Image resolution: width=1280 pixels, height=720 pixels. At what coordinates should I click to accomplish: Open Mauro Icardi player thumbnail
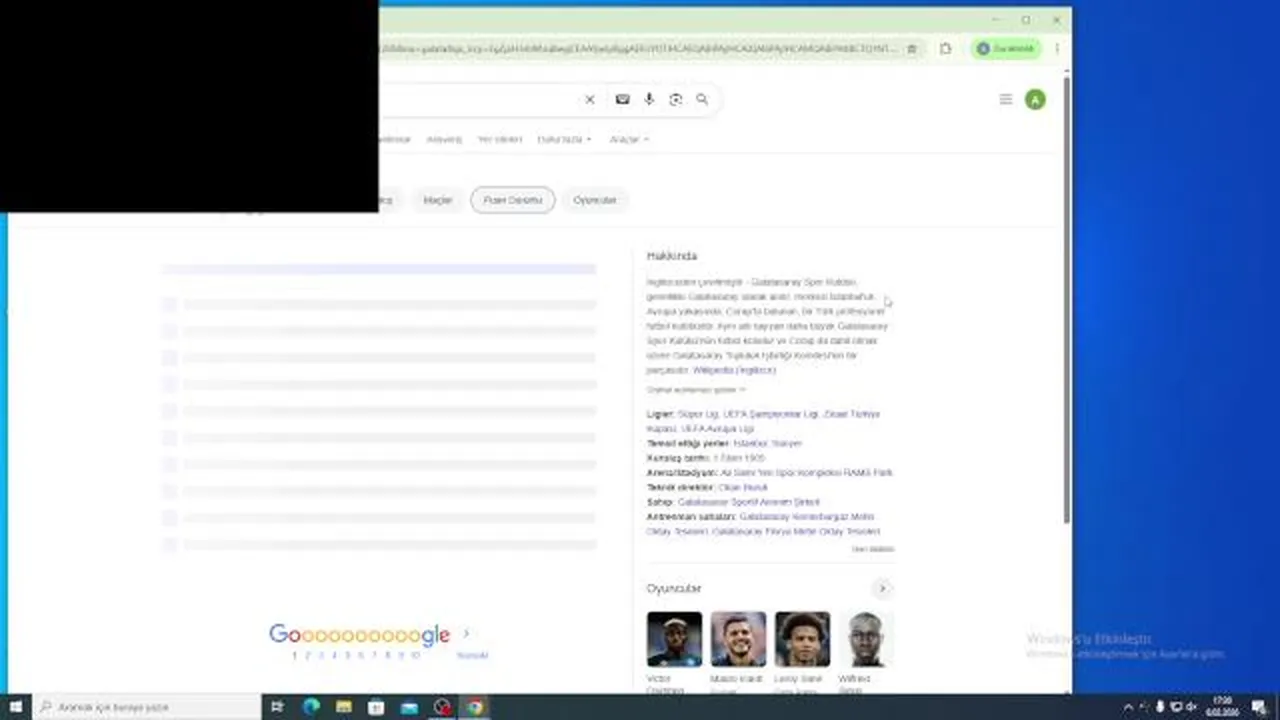click(738, 640)
